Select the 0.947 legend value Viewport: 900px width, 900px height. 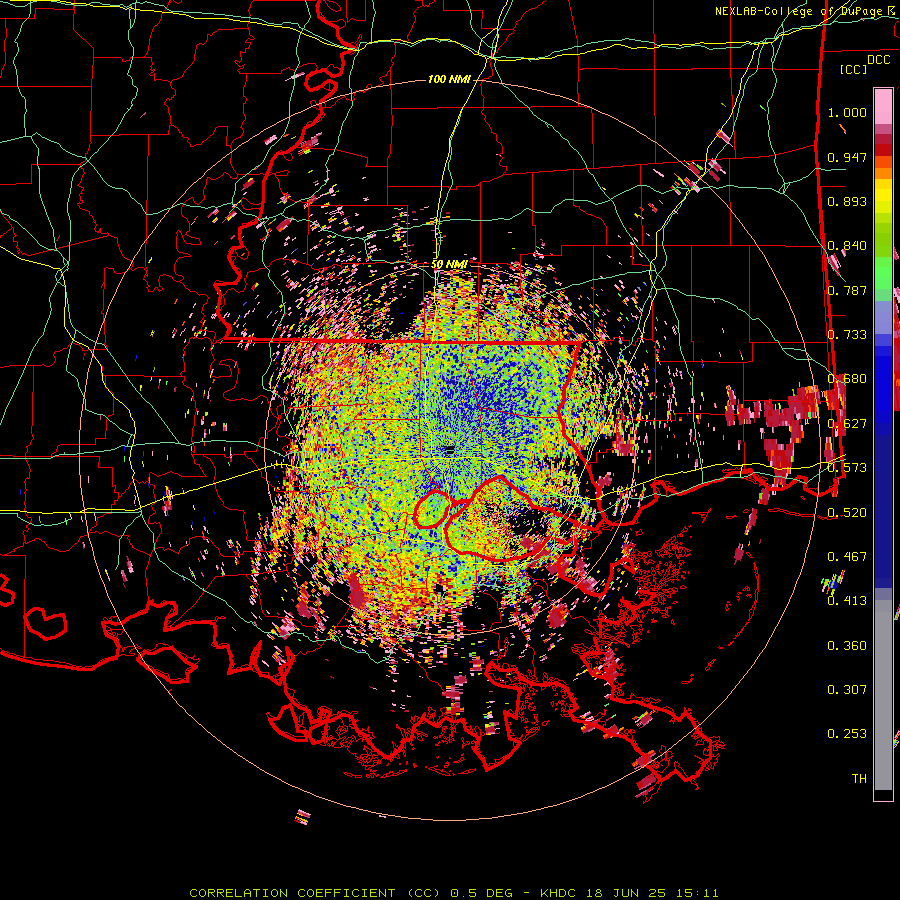tap(847, 157)
